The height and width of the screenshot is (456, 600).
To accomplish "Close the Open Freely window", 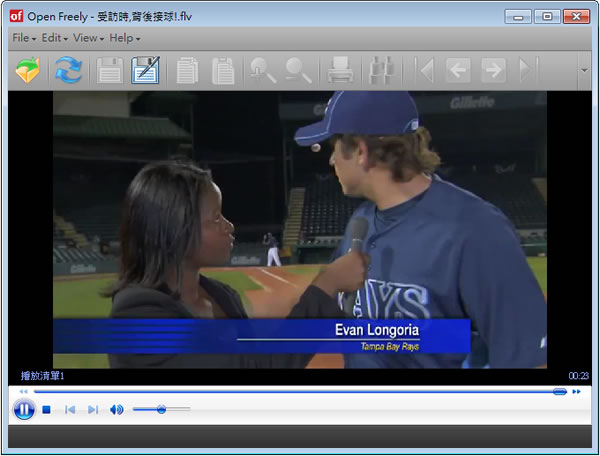I will (576, 16).
